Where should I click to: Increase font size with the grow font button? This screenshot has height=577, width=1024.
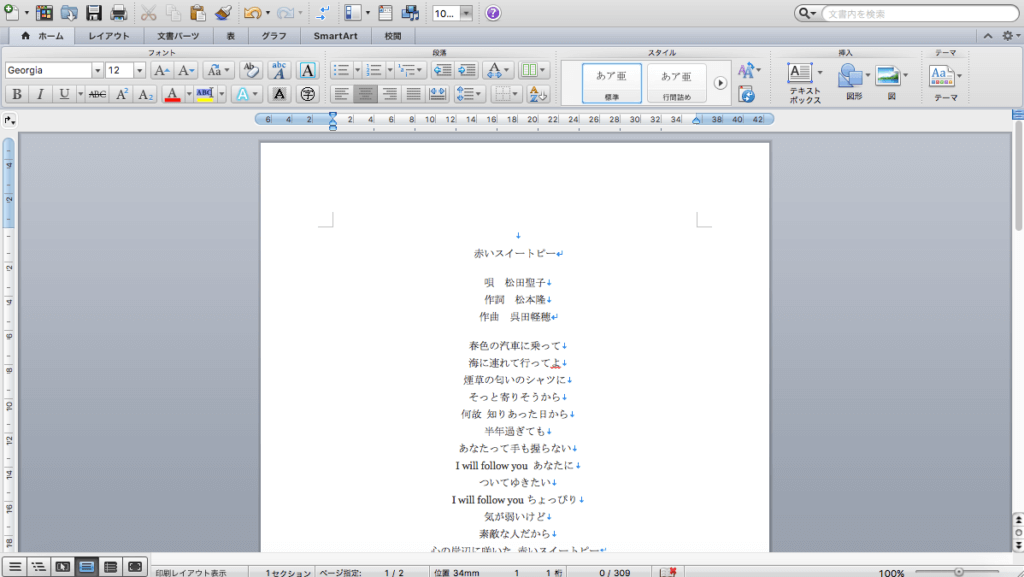161,70
